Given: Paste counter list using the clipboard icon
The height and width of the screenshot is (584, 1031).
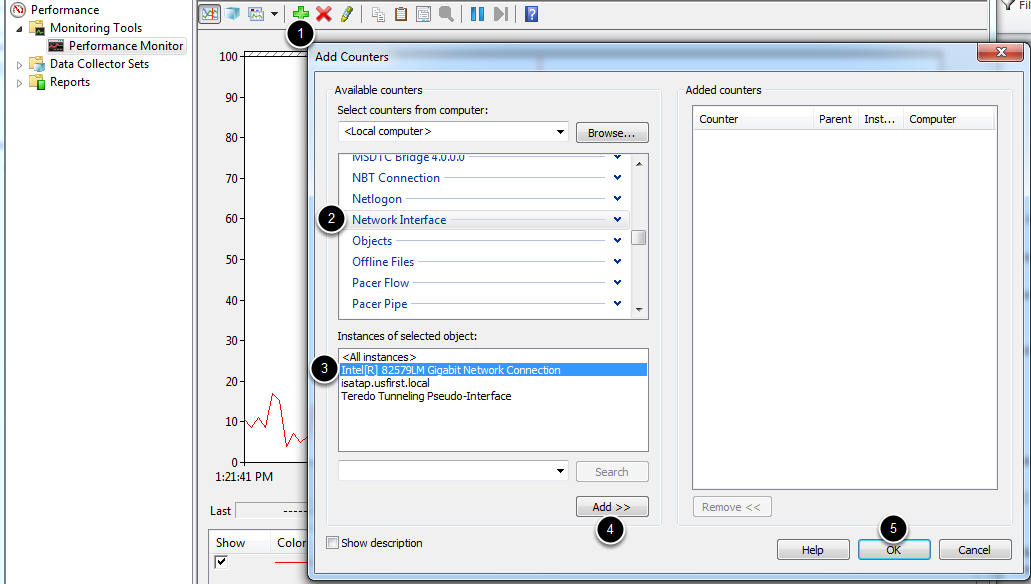Looking at the screenshot, I should 400,13.
